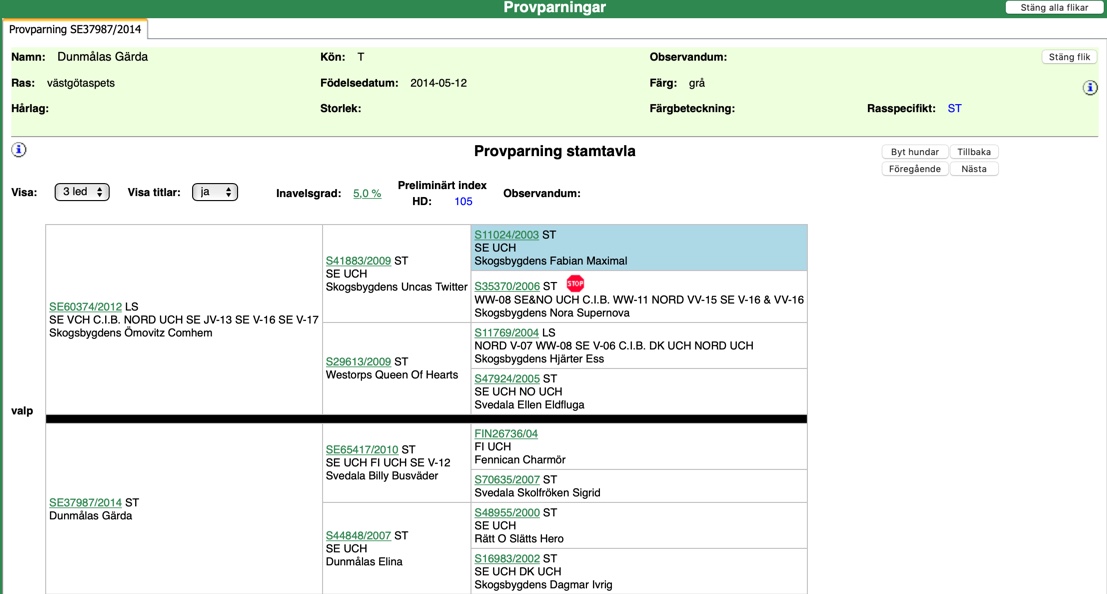Click the name Skogsbygdens Ömovitz Comhem

131,333
